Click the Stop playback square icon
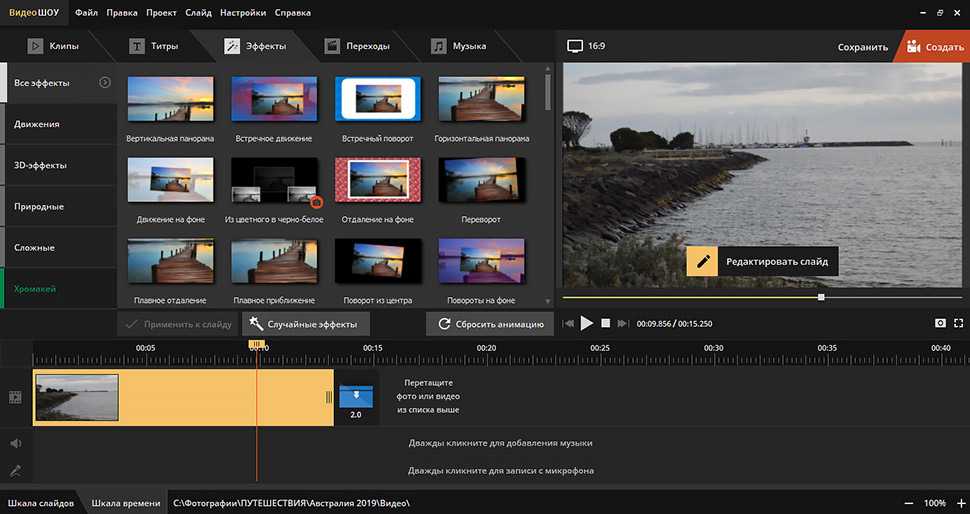 click(606, 323)
